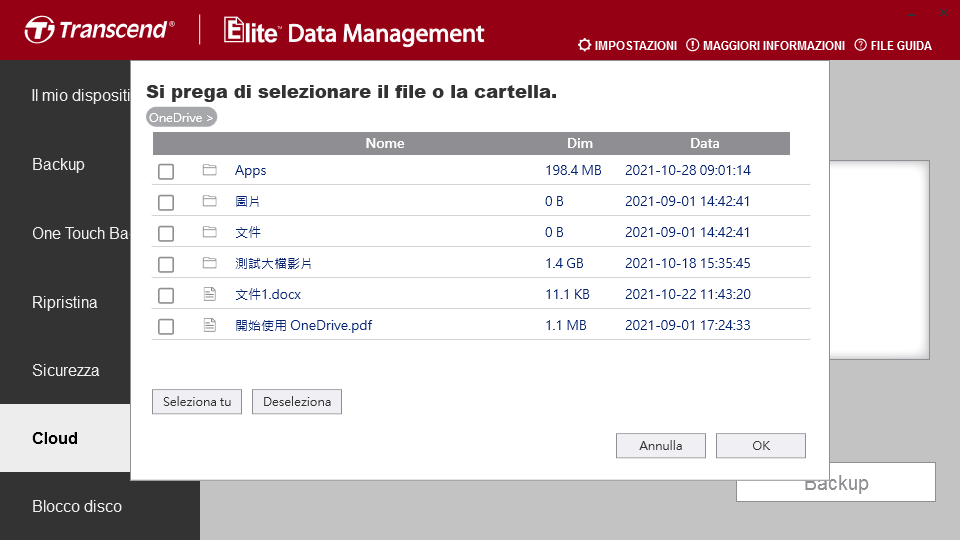Open the 圖片 folder name

(248, 201)
